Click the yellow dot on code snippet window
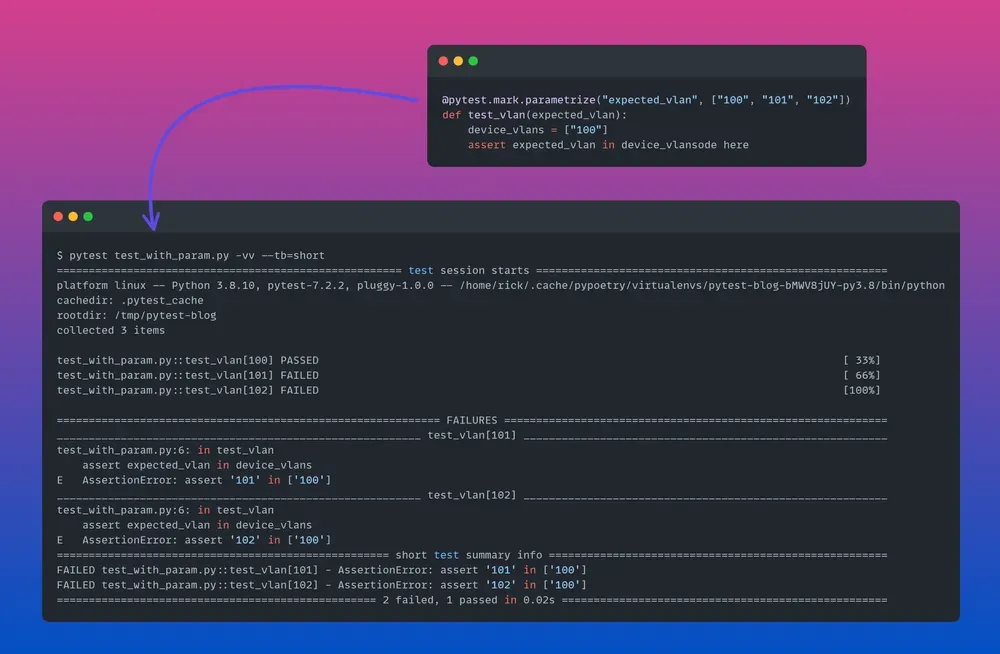This screenshot has width=1000, height=654. [x=459, y=61]
